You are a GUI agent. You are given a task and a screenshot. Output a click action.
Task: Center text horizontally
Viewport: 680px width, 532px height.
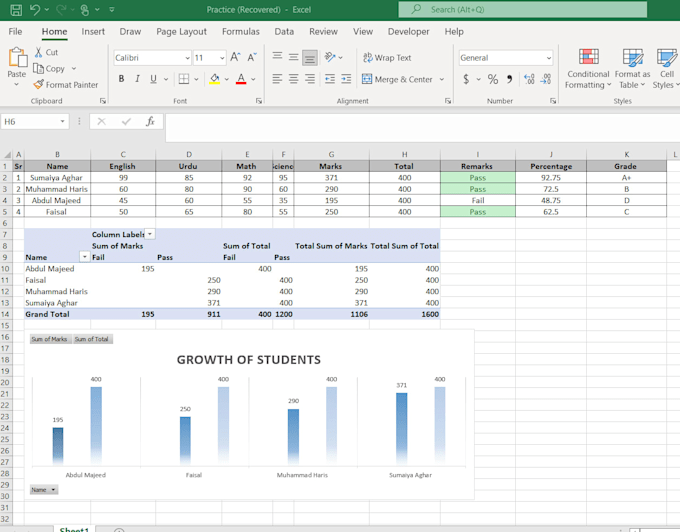pyautogui.click(x=294, y=79)
